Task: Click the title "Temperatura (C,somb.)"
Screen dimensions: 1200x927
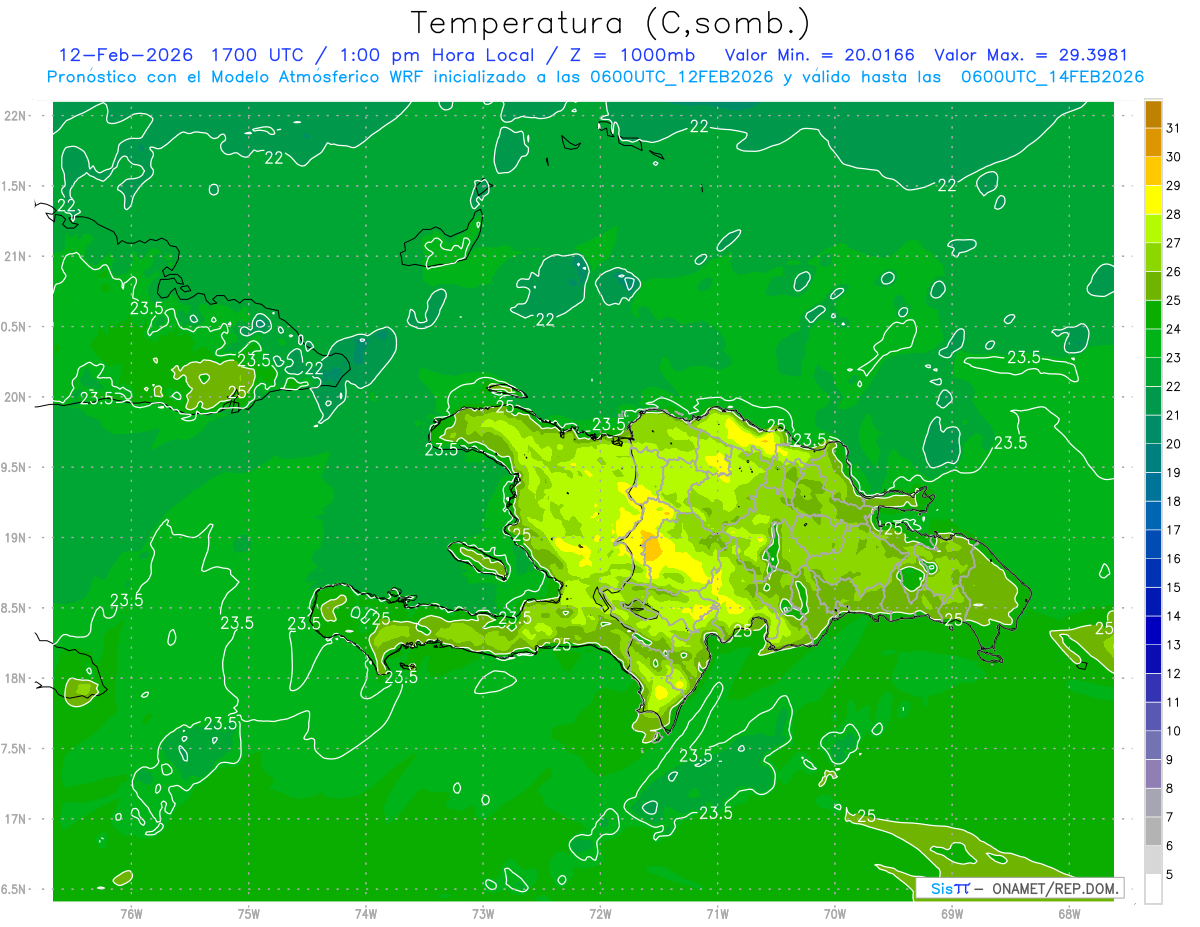Action: (x=611, y=22)
